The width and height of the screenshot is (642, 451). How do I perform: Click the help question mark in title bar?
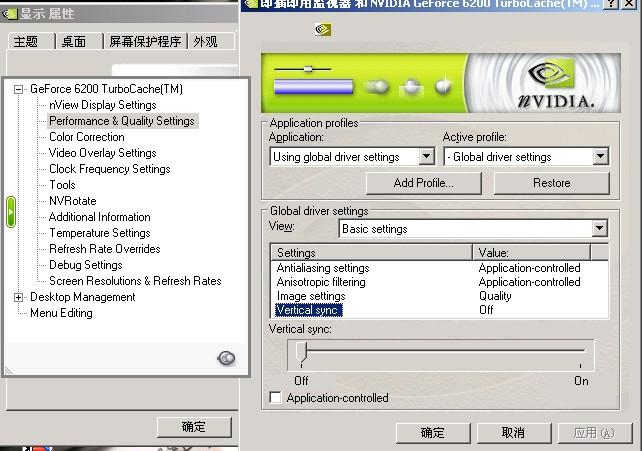[611, 4]
